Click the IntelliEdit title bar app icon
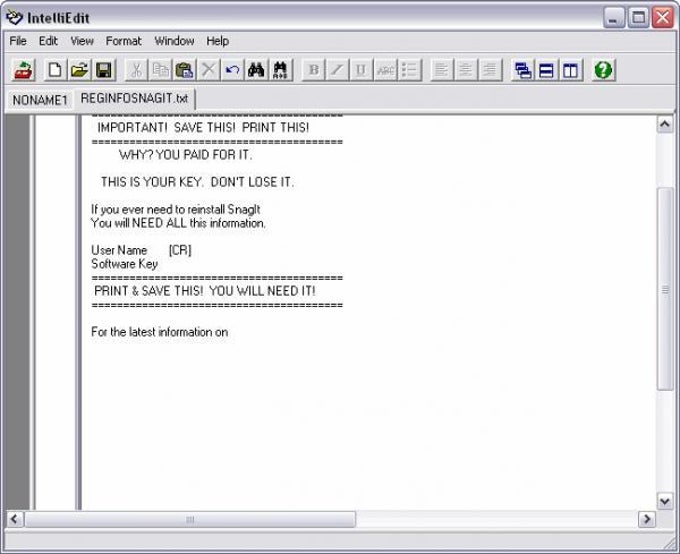Viewport: 680px width, 554px height. point(14,17)
